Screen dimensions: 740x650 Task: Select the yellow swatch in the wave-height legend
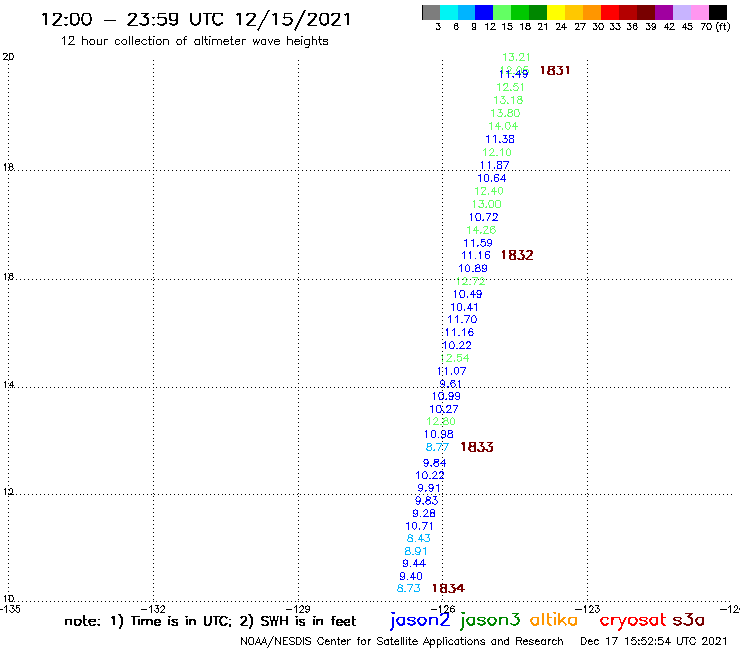click(x=556, y=12)
